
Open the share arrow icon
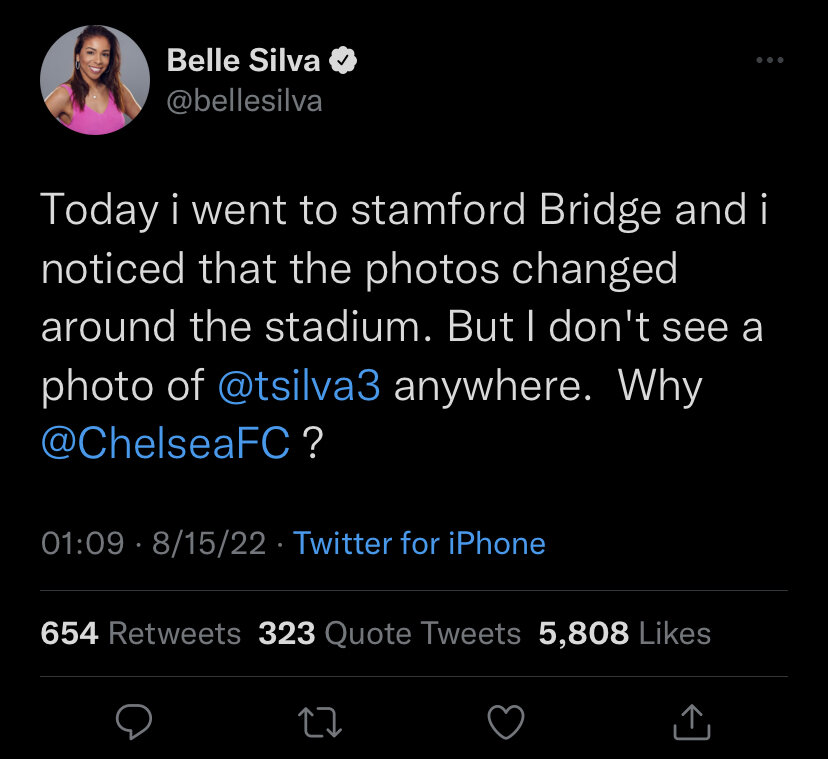click(x=692, y=722)
